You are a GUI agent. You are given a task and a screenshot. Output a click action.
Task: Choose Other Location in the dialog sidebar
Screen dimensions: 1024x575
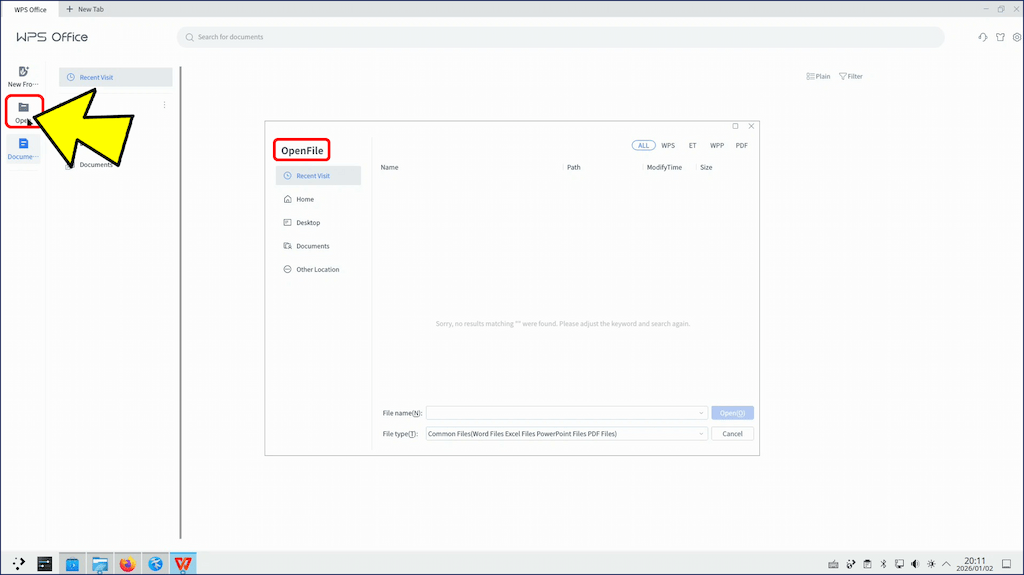point(317,270)
